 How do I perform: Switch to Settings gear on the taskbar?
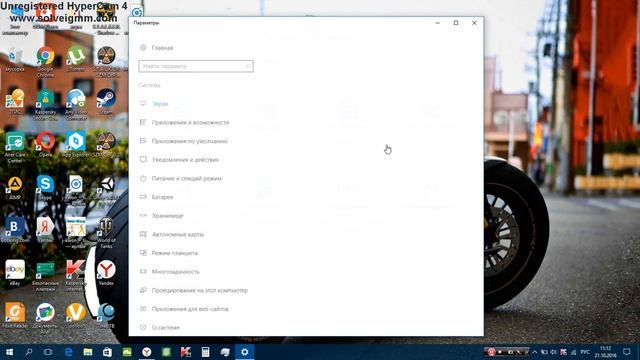(244, 352)
